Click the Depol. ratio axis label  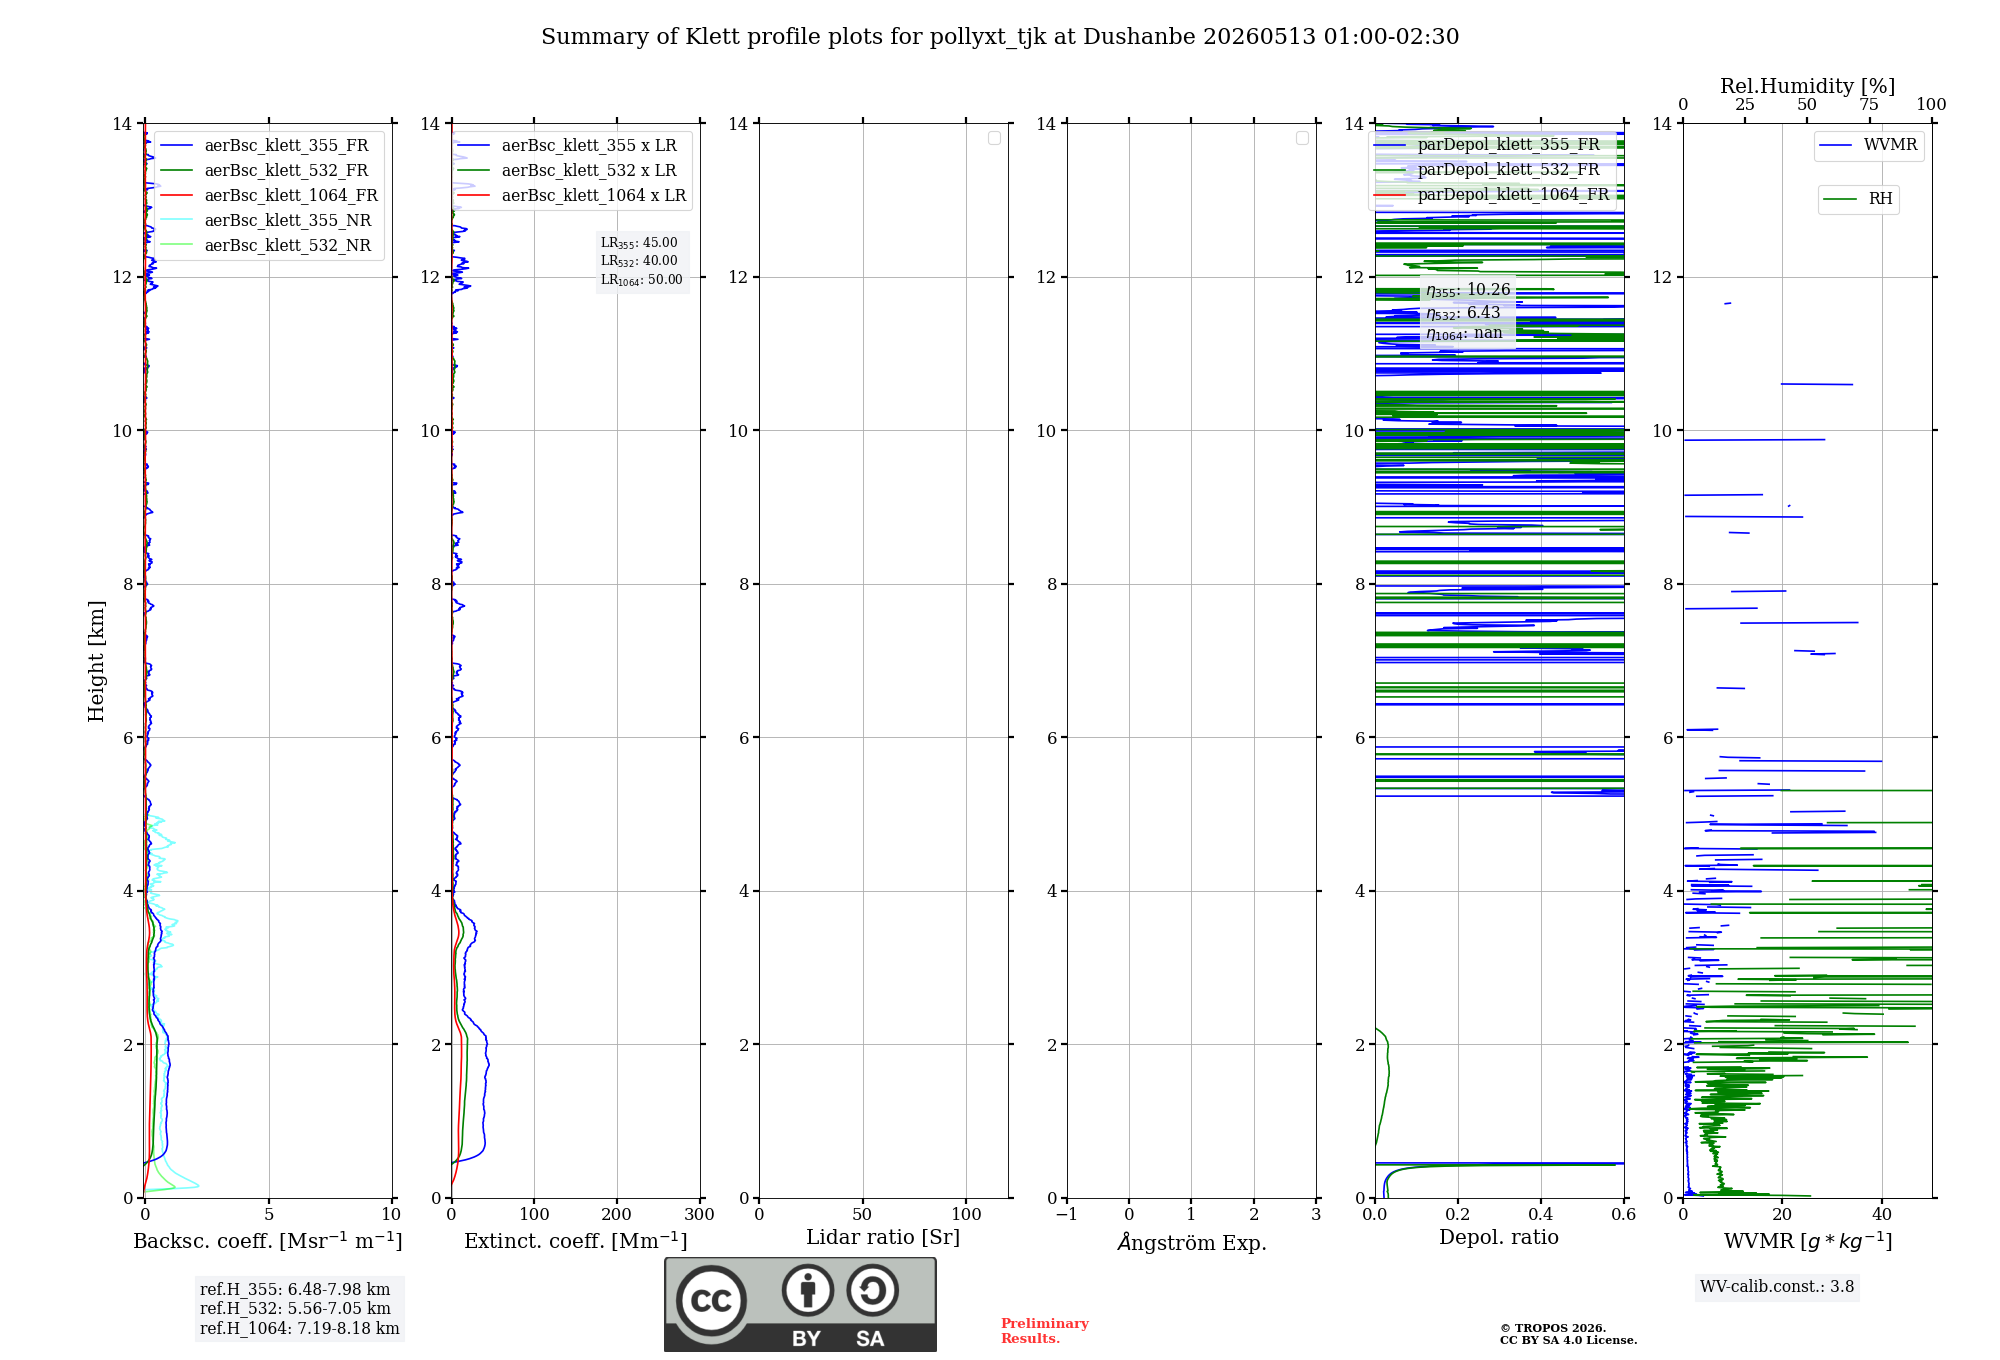click(1499, 1238)
